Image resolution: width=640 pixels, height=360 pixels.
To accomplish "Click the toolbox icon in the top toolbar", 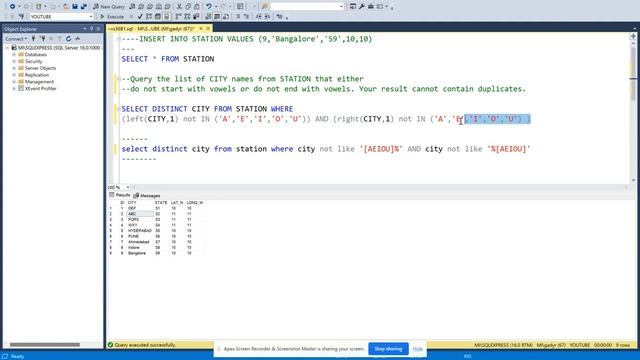I will (371, 7).
